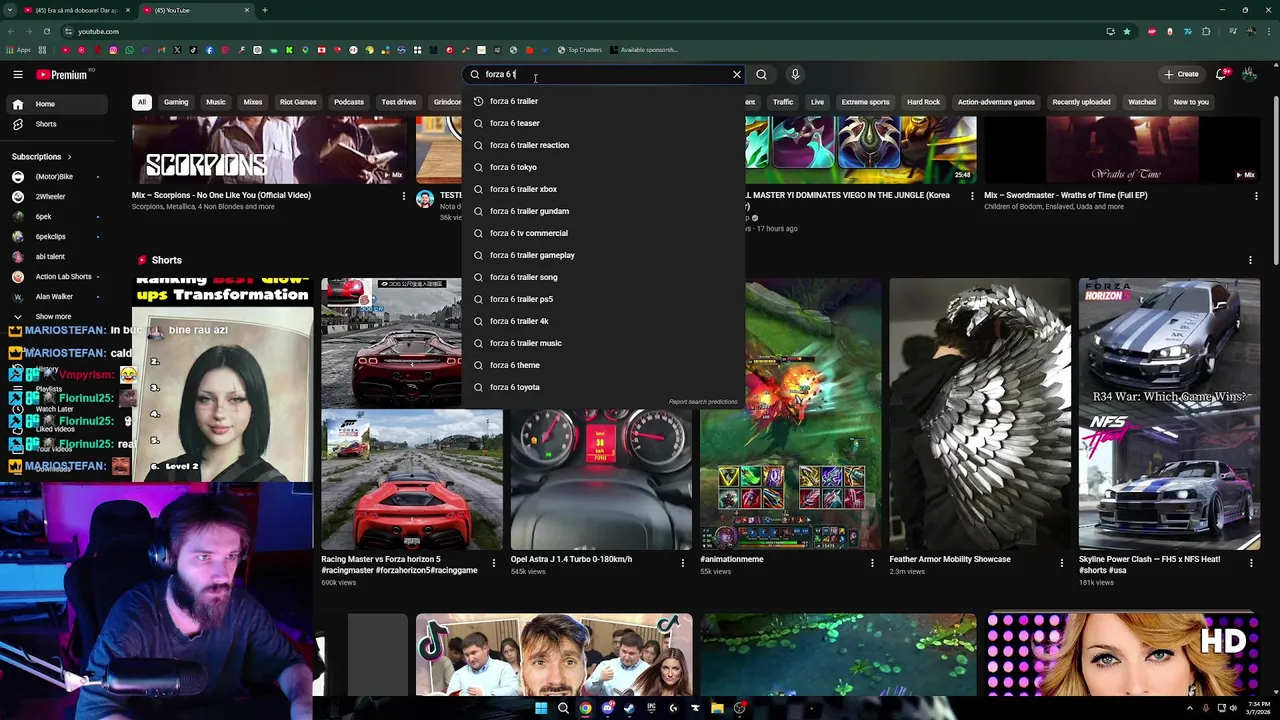Click Report search predictions
Image resolution: width=1280 pixels, height=720 pixels.
(703, 402)
